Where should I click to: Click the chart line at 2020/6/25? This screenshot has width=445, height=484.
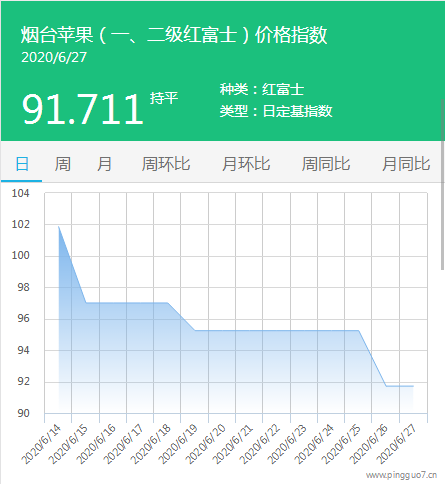point(359,331)
